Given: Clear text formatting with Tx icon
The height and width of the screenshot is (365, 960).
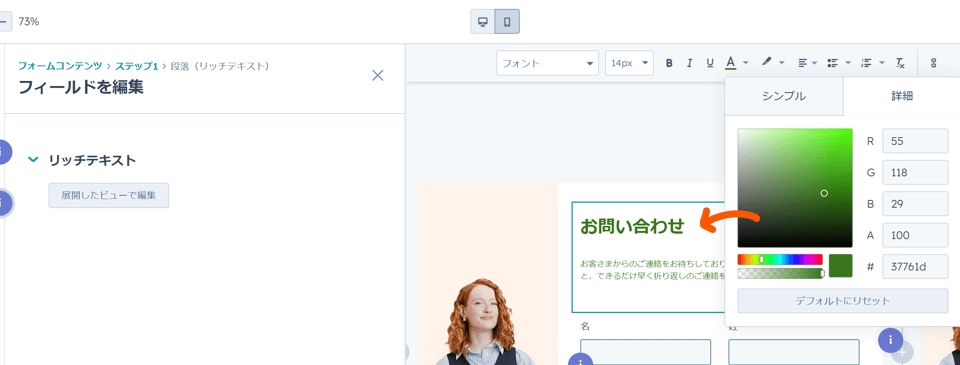Looking at the screenshot, I should pos(900,63).
